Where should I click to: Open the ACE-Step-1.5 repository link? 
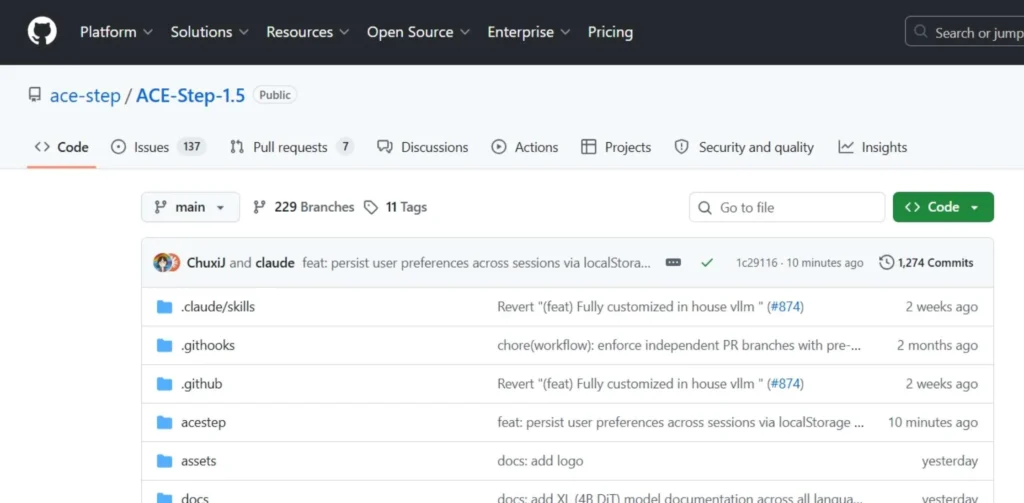(191, 95)
